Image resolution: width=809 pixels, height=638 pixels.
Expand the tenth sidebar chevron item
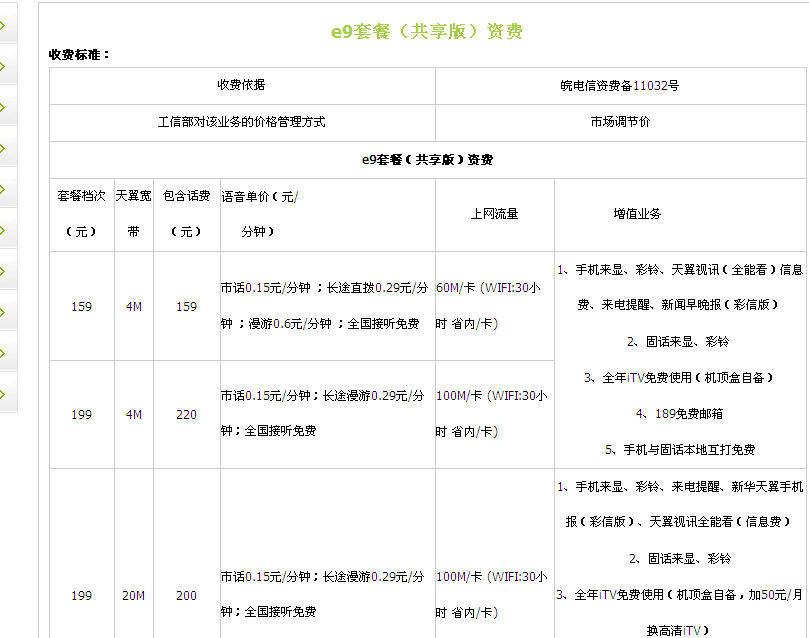click(x=4, y=393)
